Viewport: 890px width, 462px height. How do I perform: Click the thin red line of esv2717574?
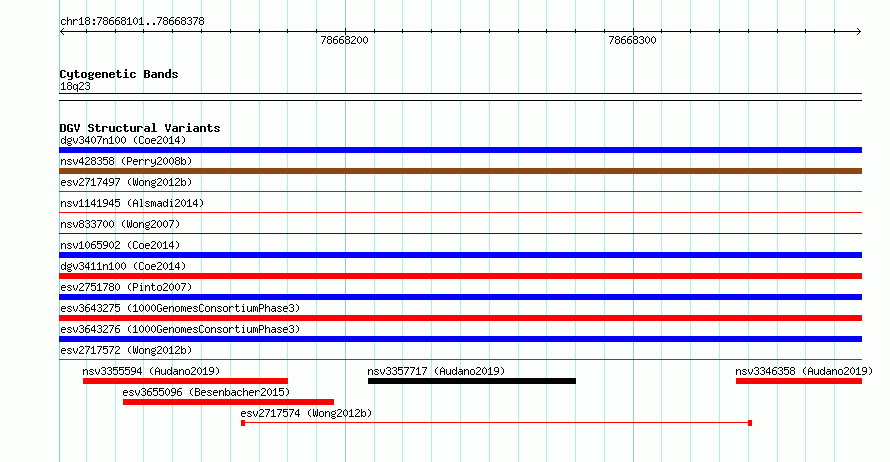pyautogui.click(x=497, y=423)
